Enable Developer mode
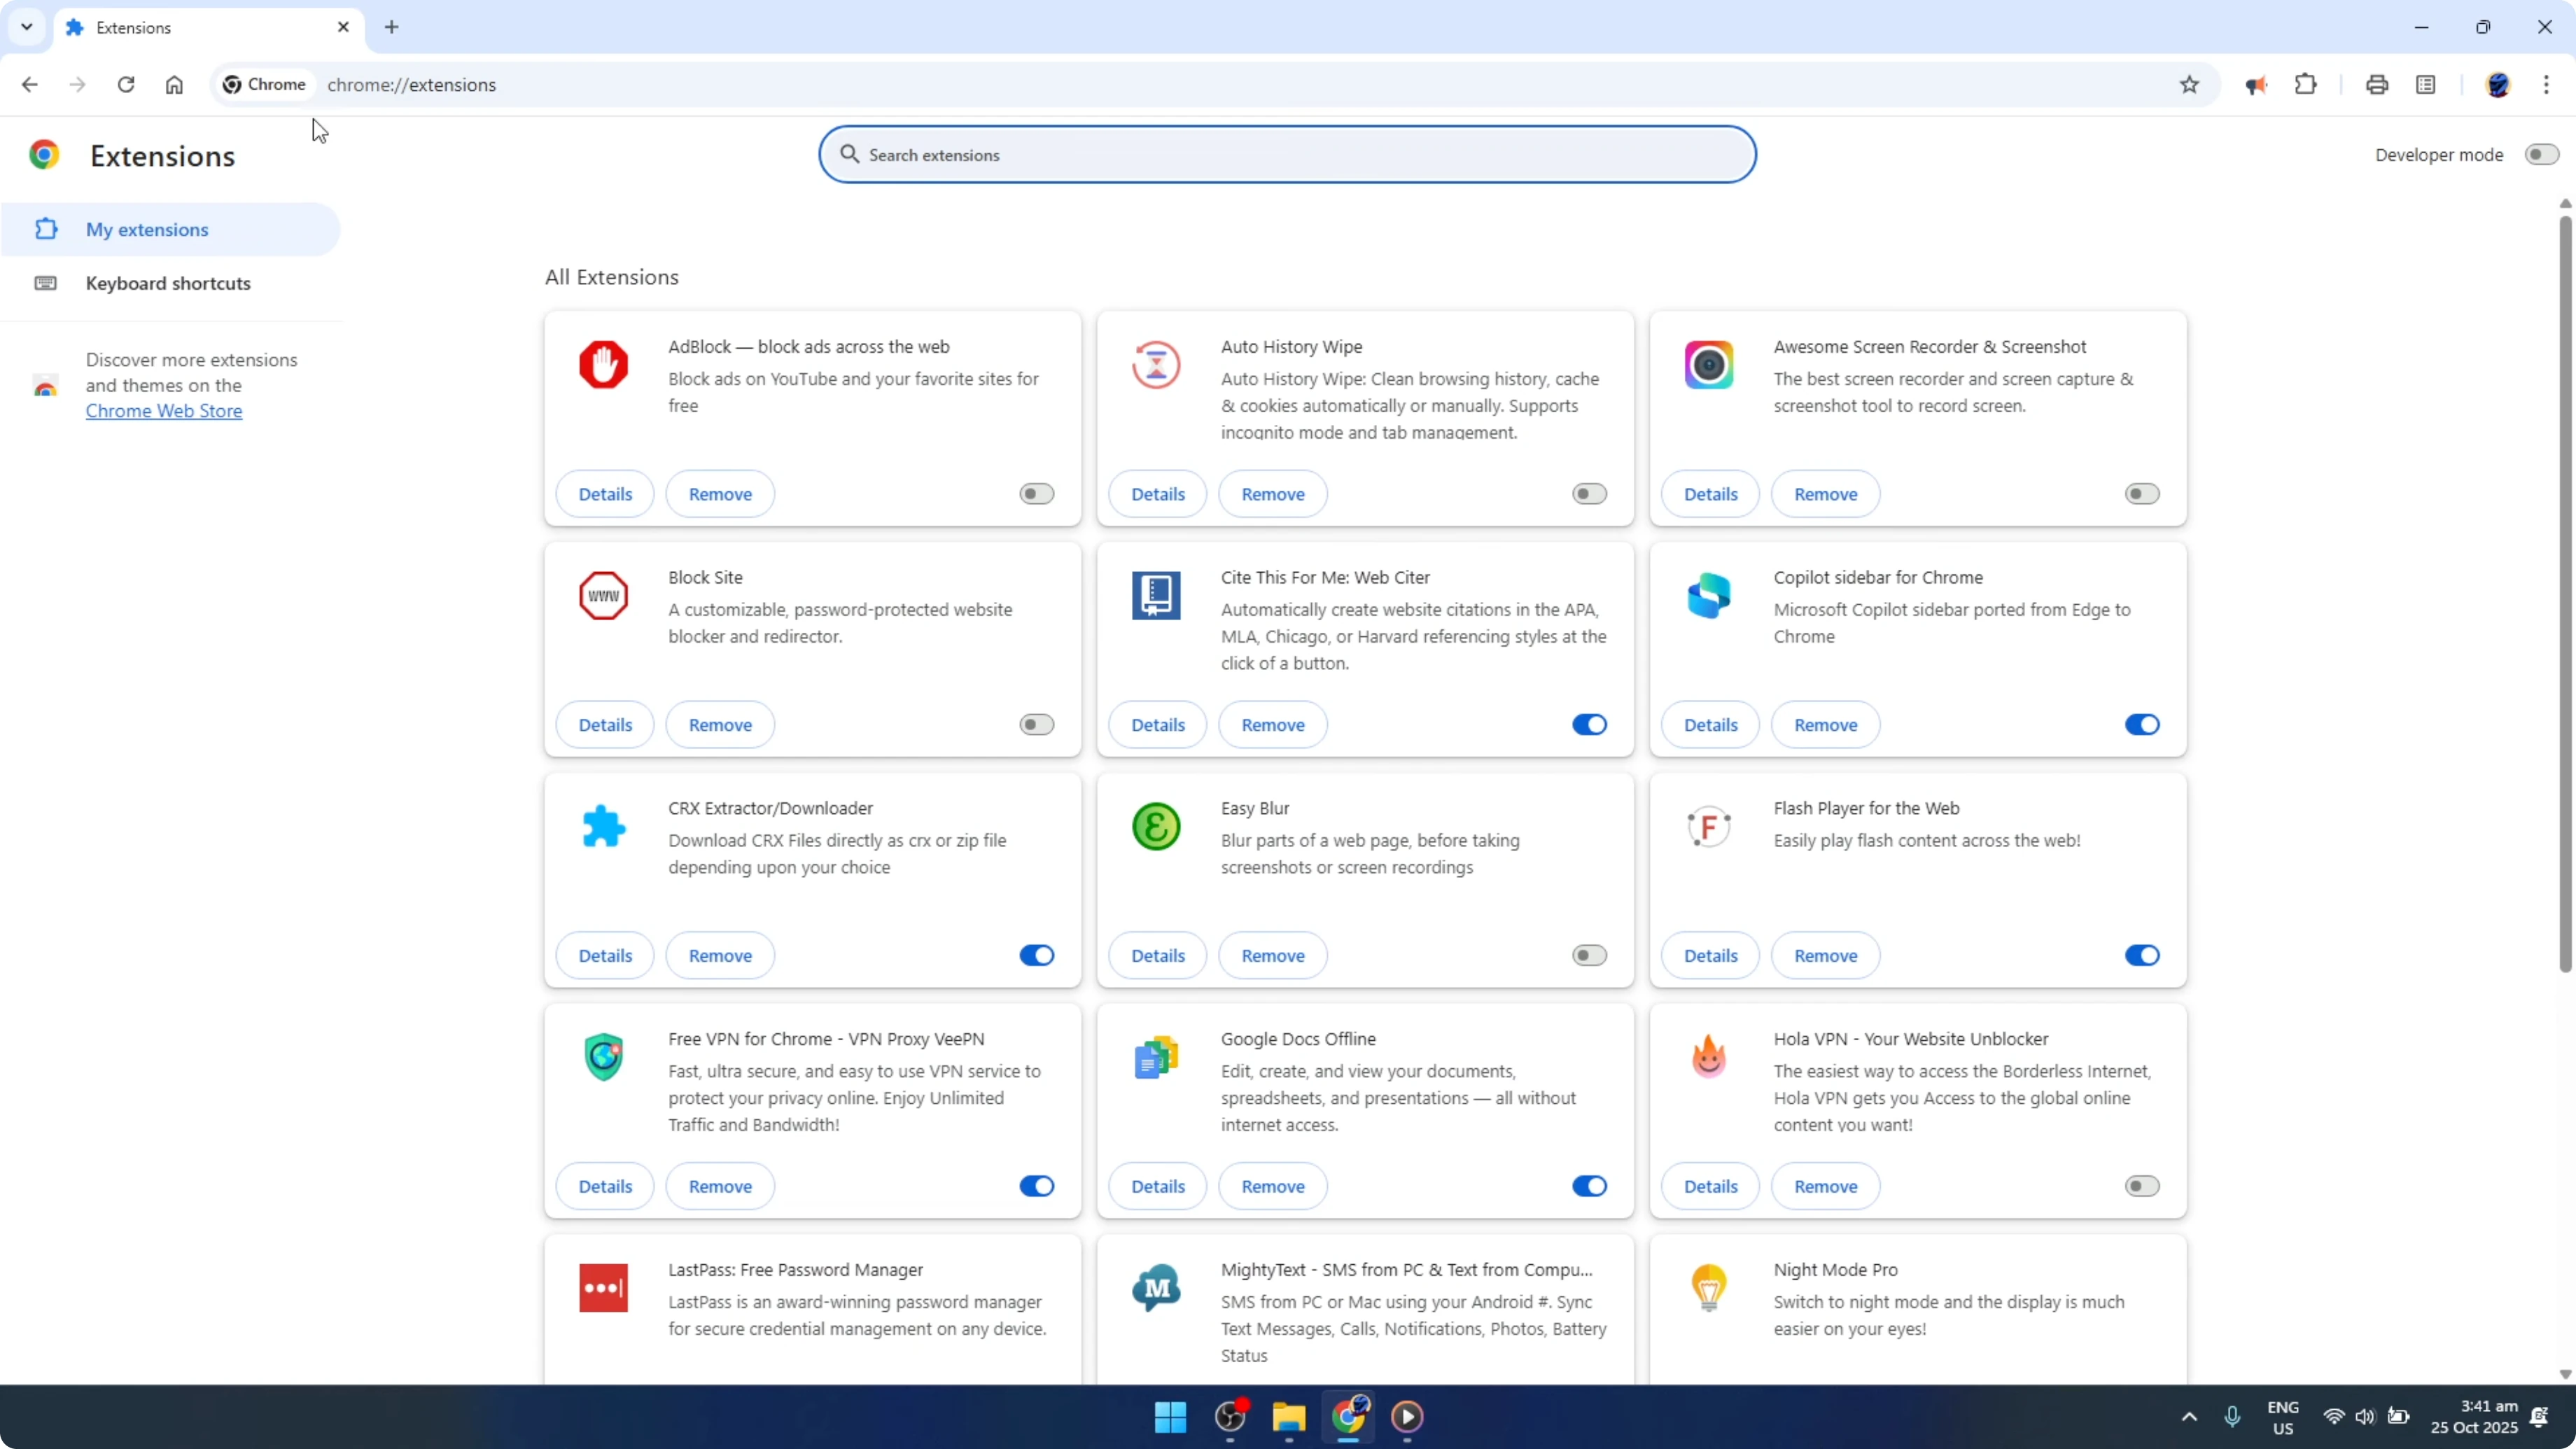 (2541, 154)
